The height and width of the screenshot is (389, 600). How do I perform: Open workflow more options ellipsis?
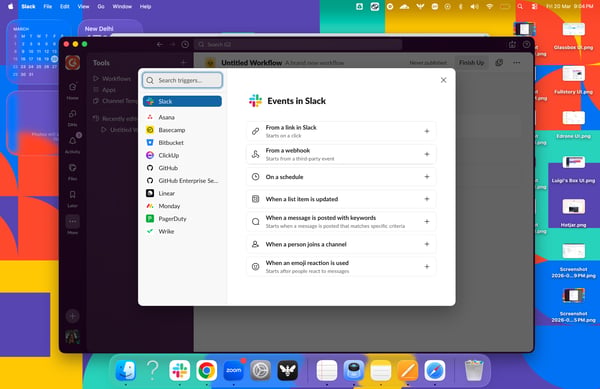(517, 62)
